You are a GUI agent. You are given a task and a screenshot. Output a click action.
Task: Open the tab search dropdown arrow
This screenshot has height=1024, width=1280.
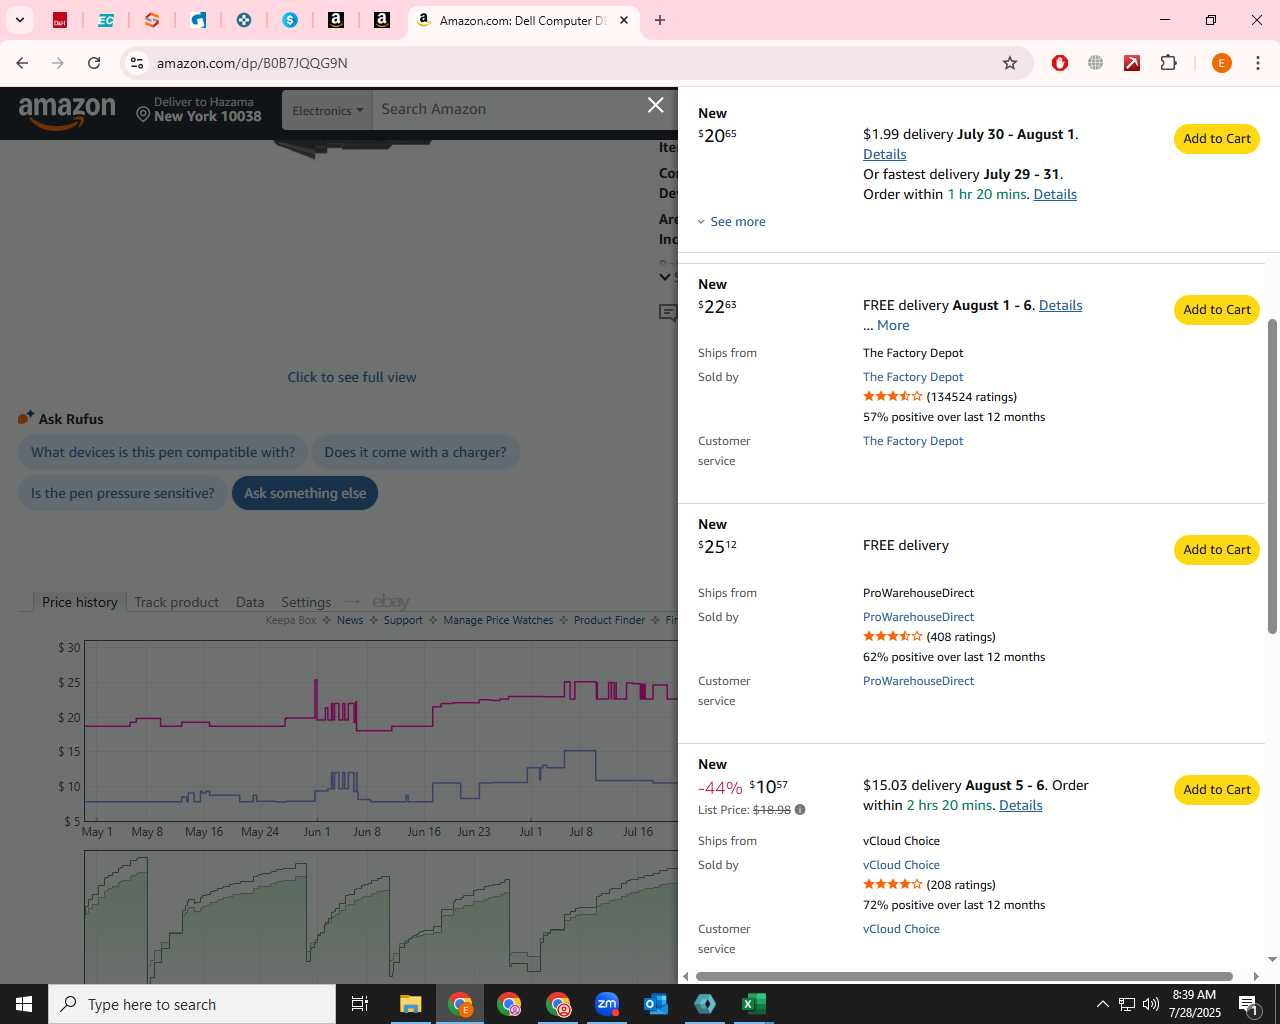pos(19,20)
